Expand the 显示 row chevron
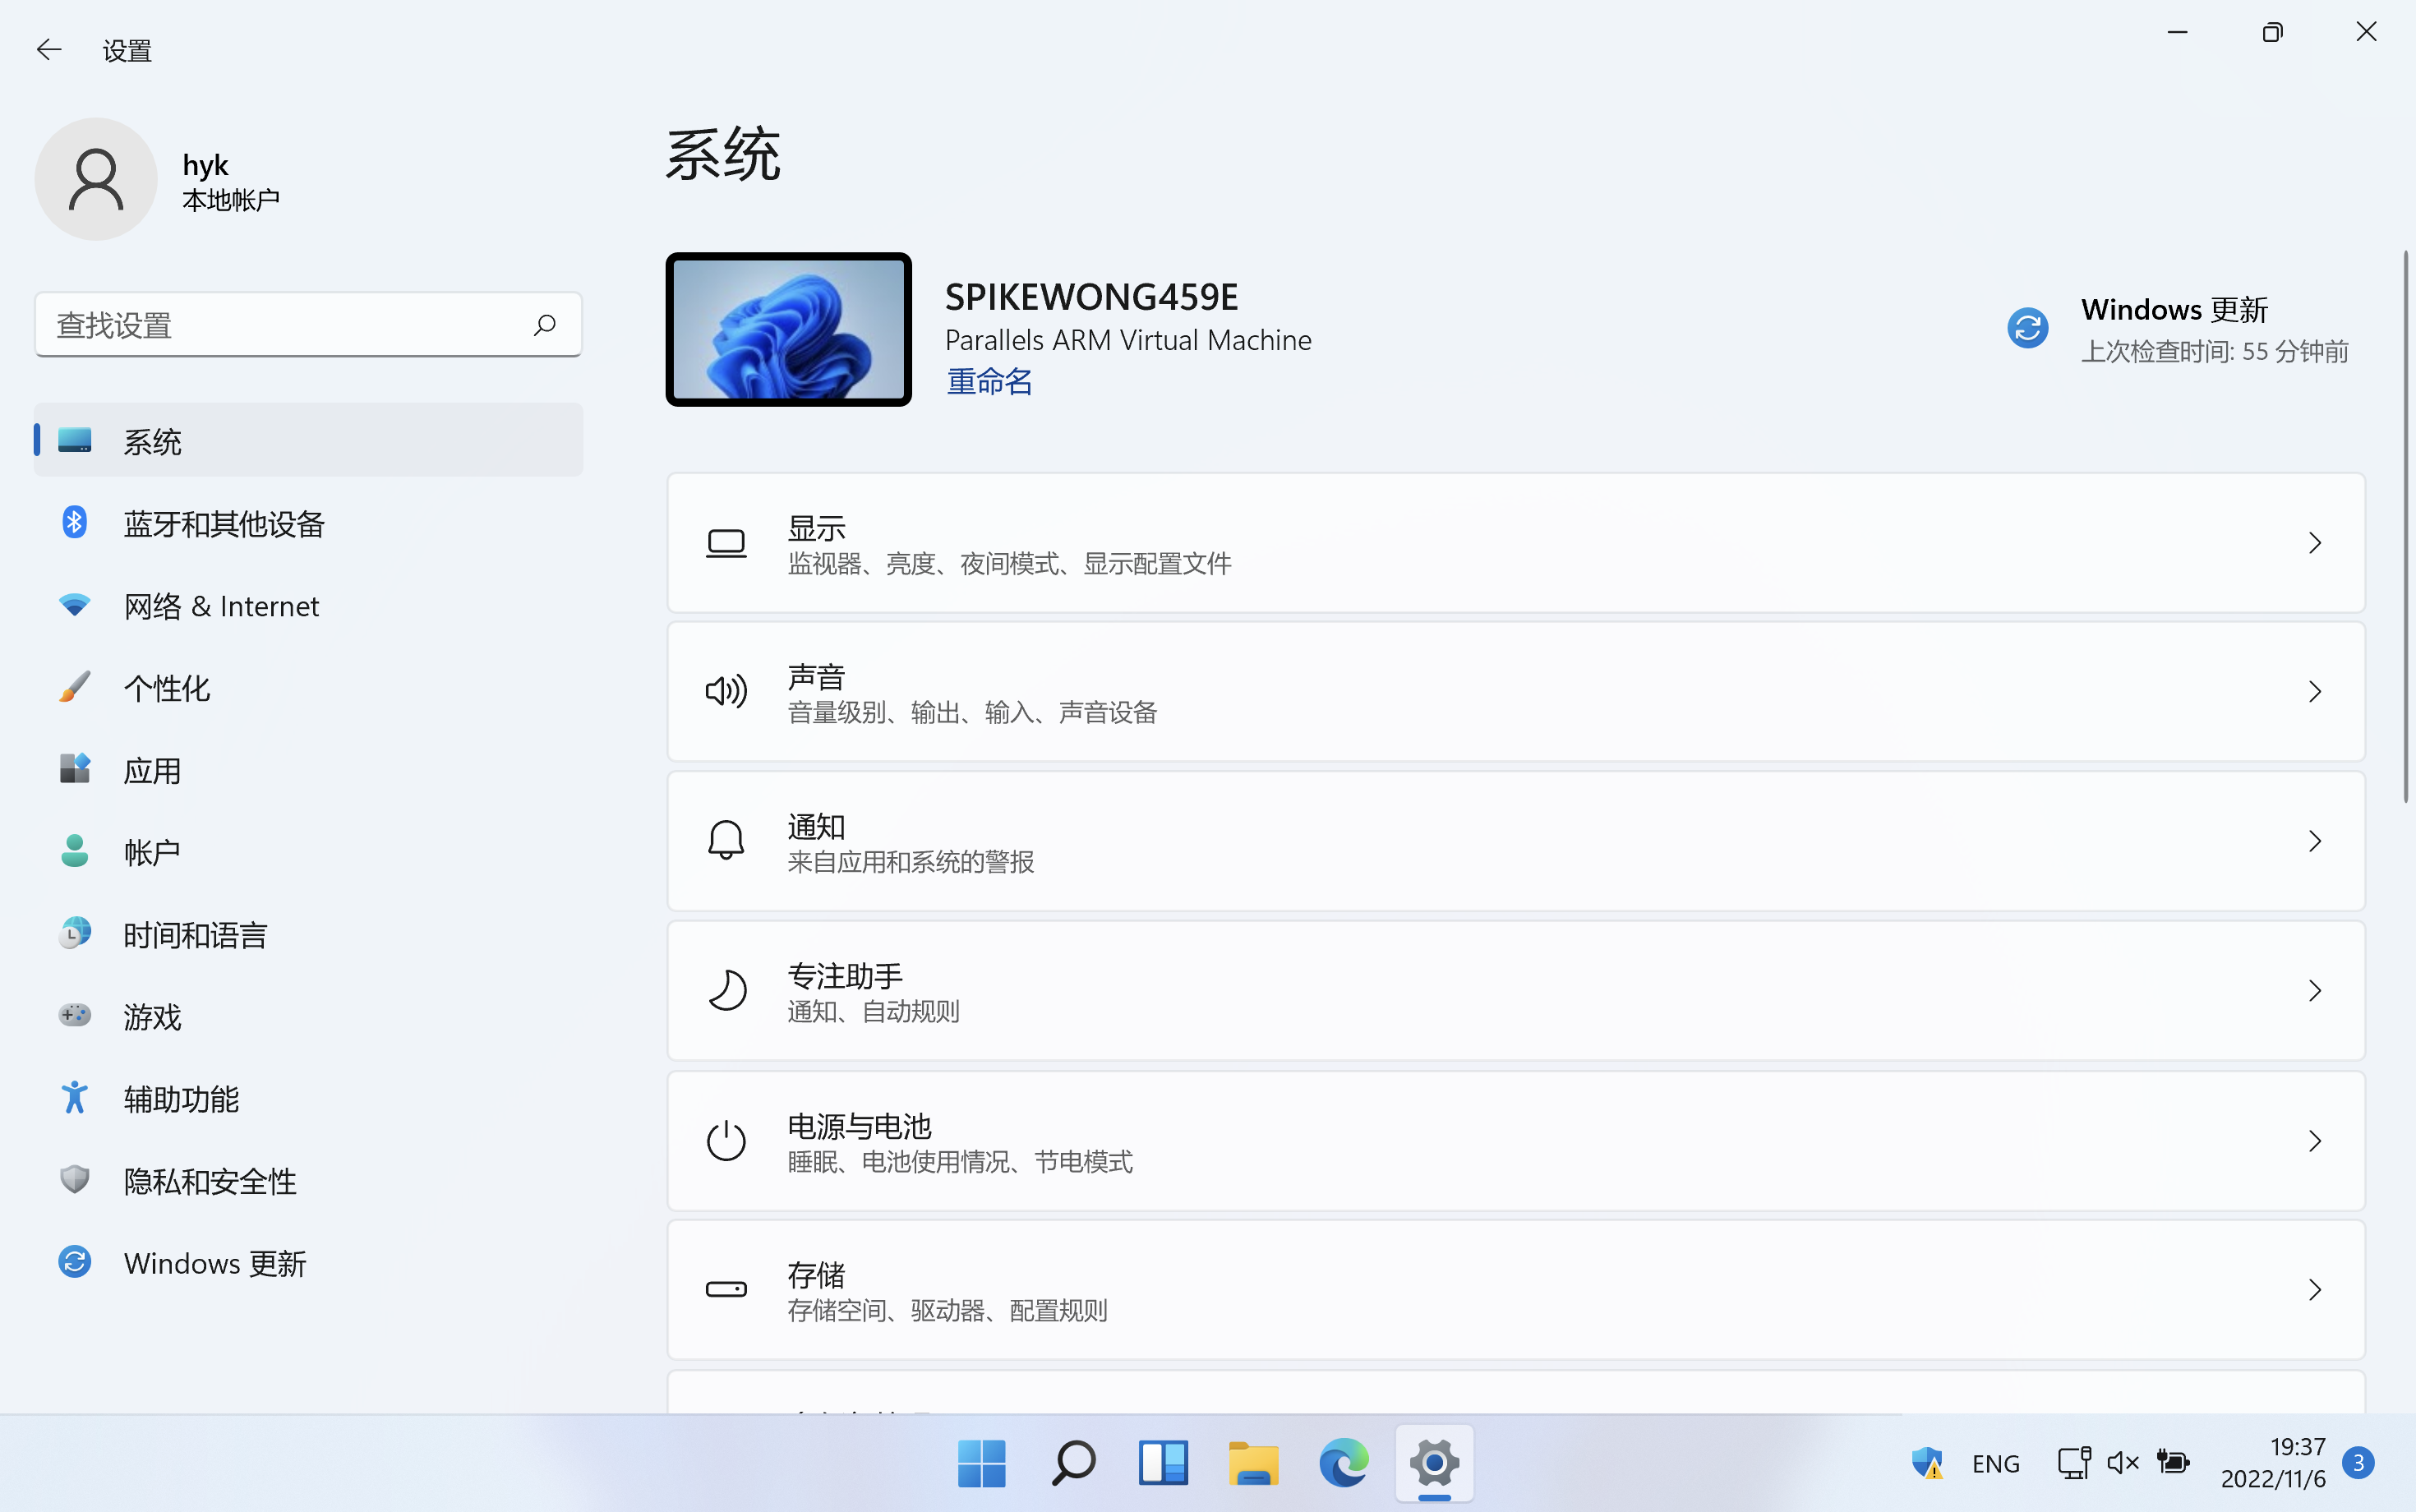This screenshot has height=1512, width=2416. point(2315,543)
